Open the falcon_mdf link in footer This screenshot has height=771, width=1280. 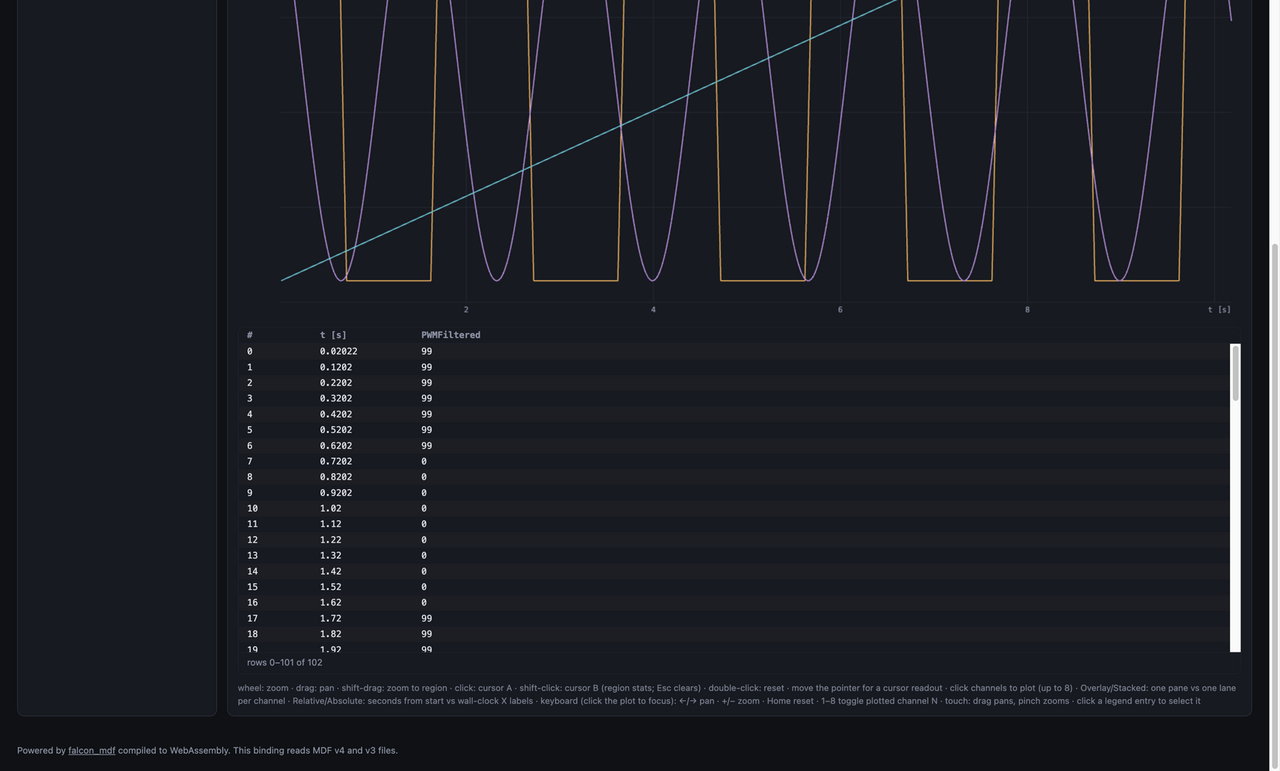92,750
